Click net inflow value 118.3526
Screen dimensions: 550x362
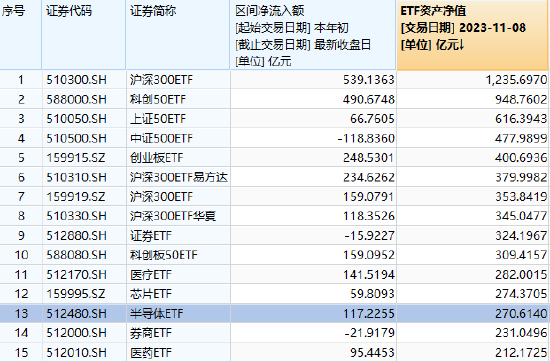[x=369, y=216]
